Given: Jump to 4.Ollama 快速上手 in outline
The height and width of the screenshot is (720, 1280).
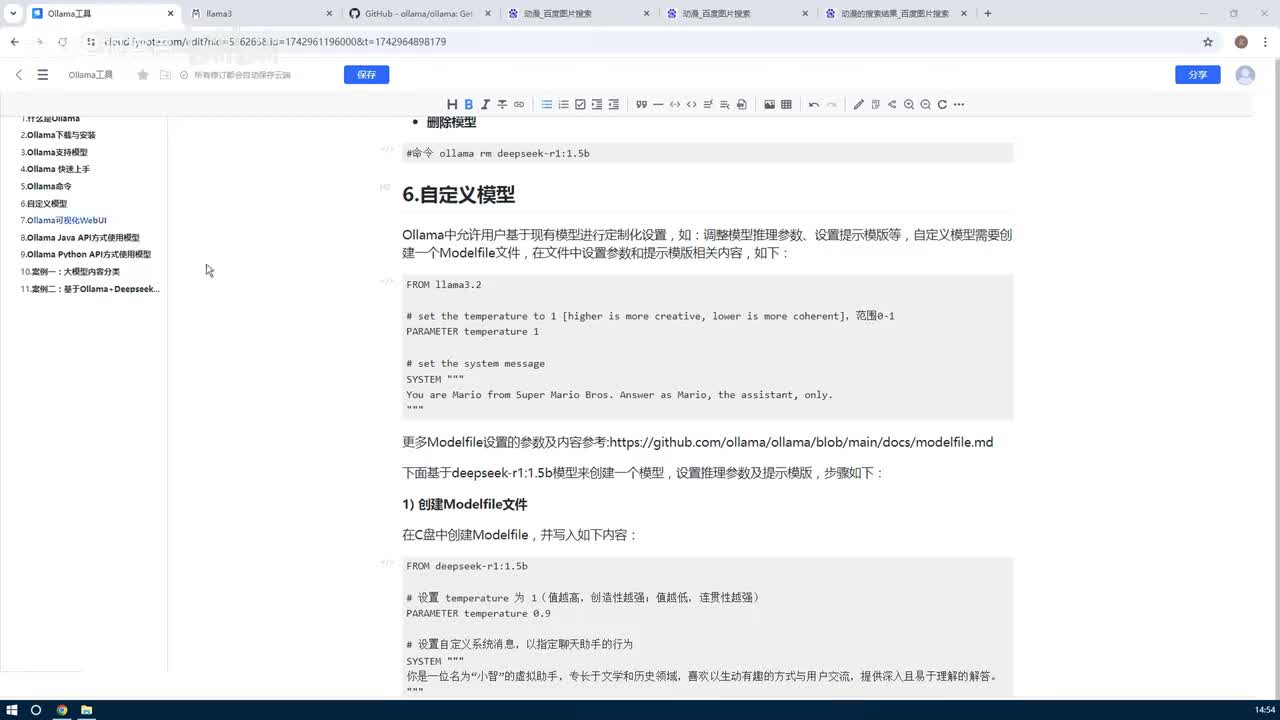Looking at the screenshot, I should (55, 169).
